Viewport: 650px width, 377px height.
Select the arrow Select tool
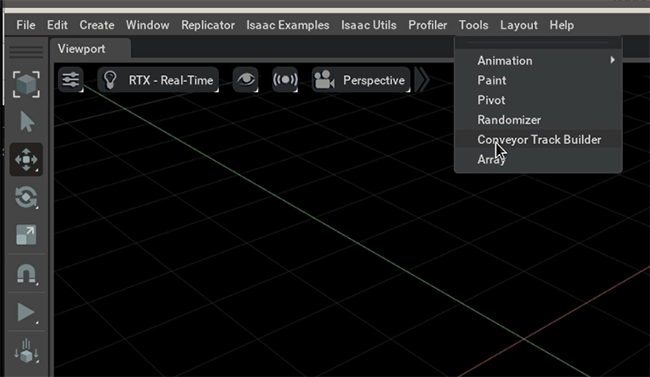[27, 122]
